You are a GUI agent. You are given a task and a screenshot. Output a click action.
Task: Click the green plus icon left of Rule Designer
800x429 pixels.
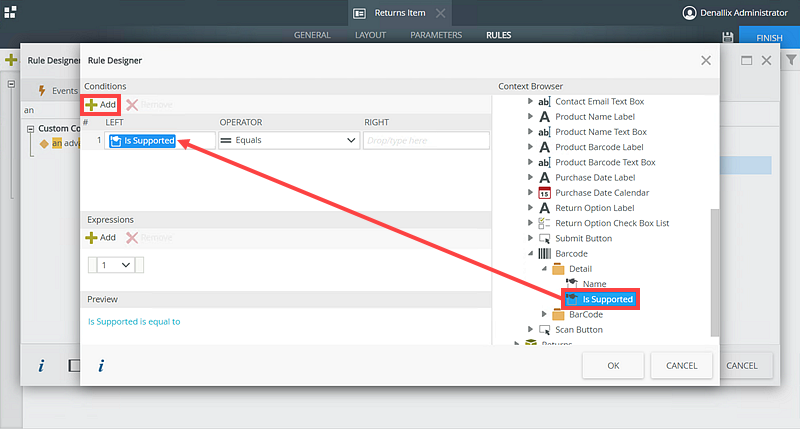coord(11,60)
